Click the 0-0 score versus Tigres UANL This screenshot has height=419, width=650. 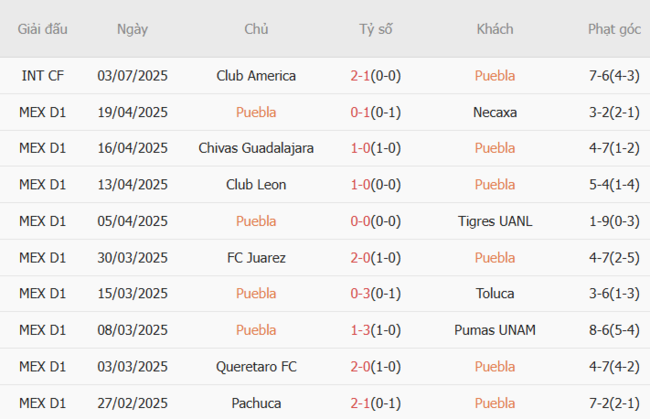tap(375, 221)
